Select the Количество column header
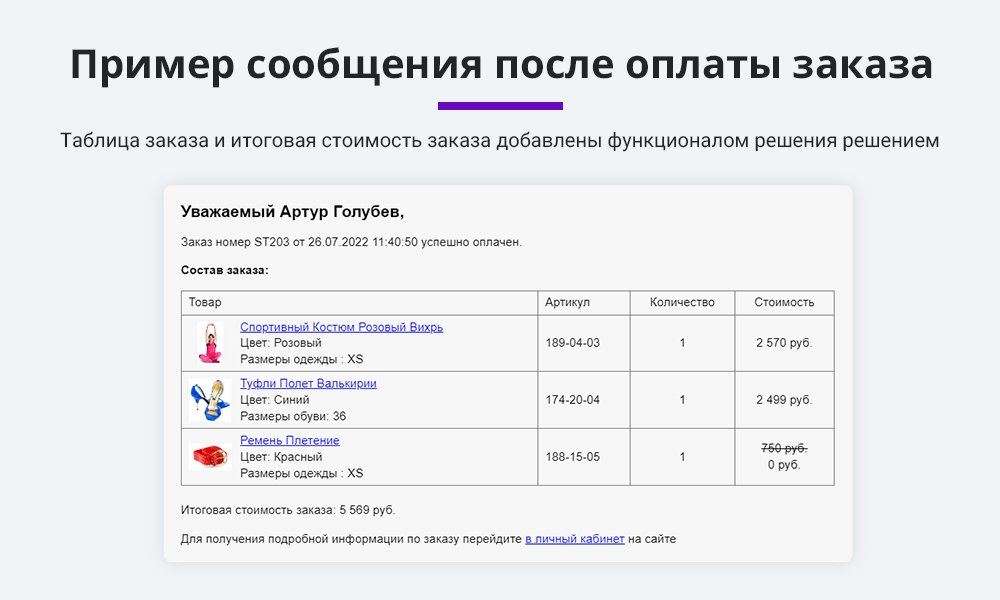This screenshot has width=1000, height=600. tap(682, 302)
